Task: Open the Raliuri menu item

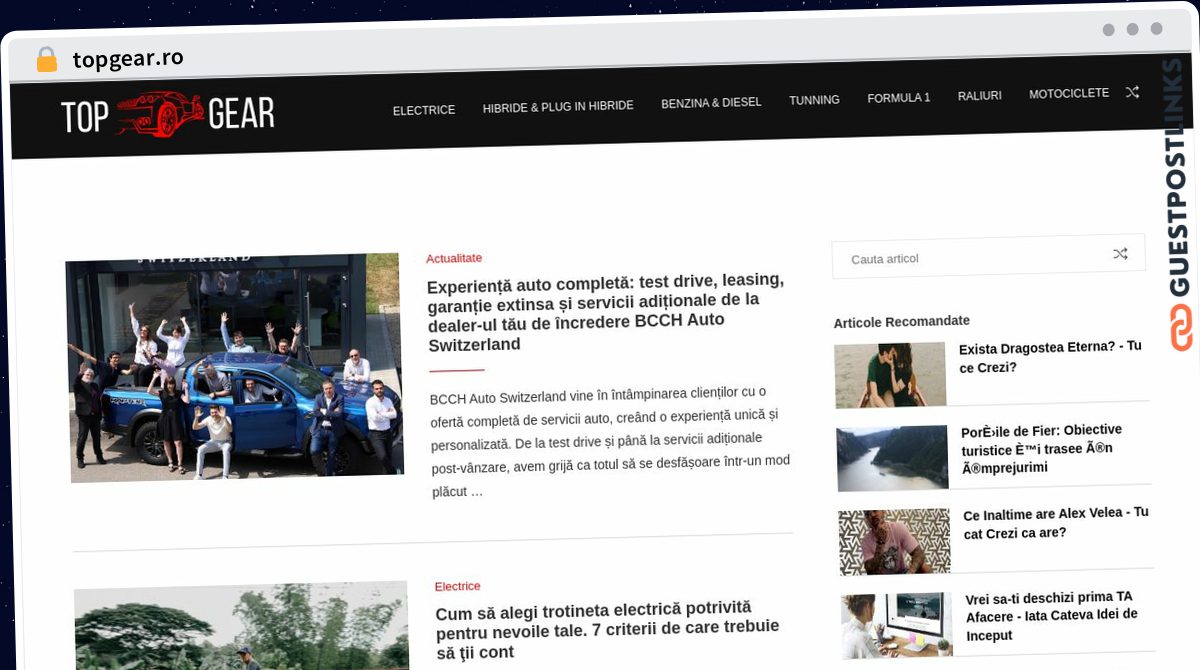Action: click(979, 96)
